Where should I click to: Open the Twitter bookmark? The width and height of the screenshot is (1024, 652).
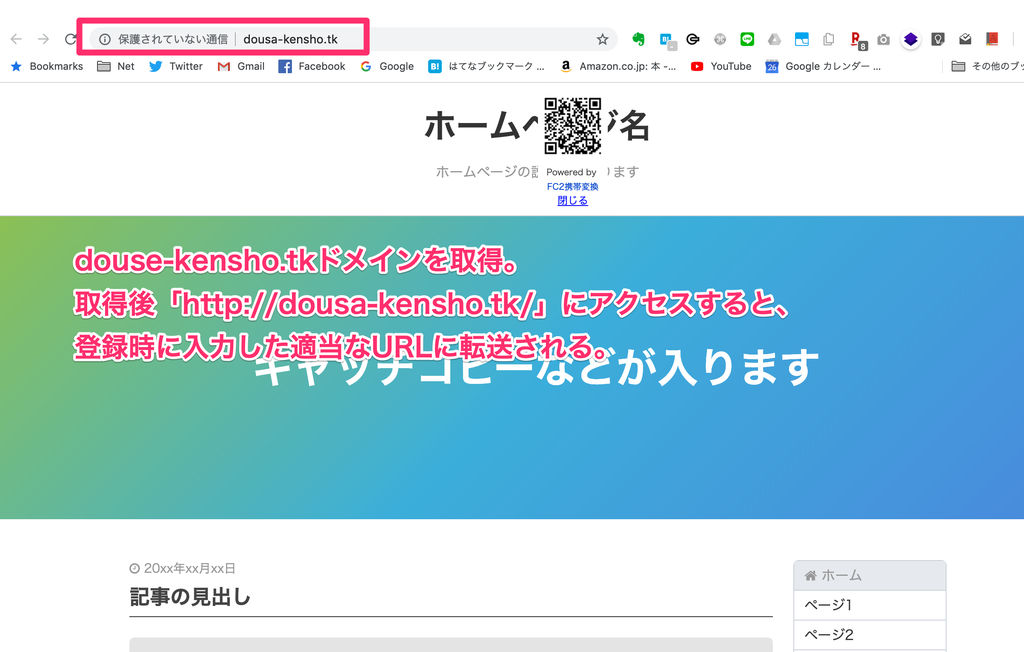[x=175, y=66]
